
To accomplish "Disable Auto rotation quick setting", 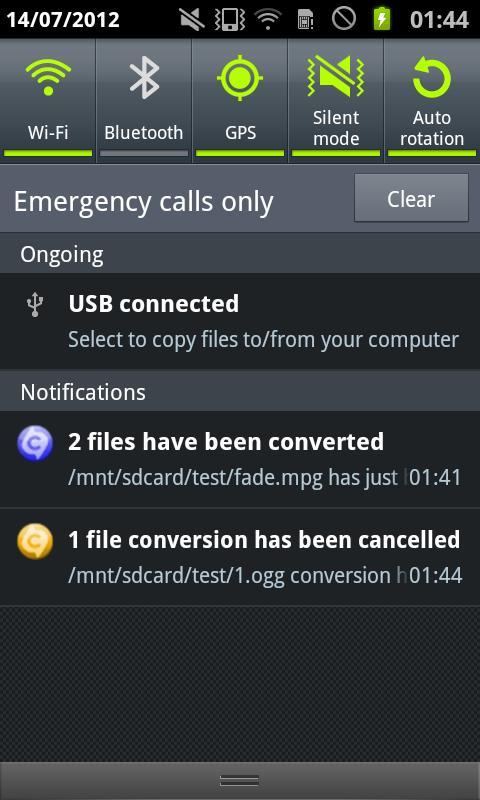I will click(x=432, y=101).
